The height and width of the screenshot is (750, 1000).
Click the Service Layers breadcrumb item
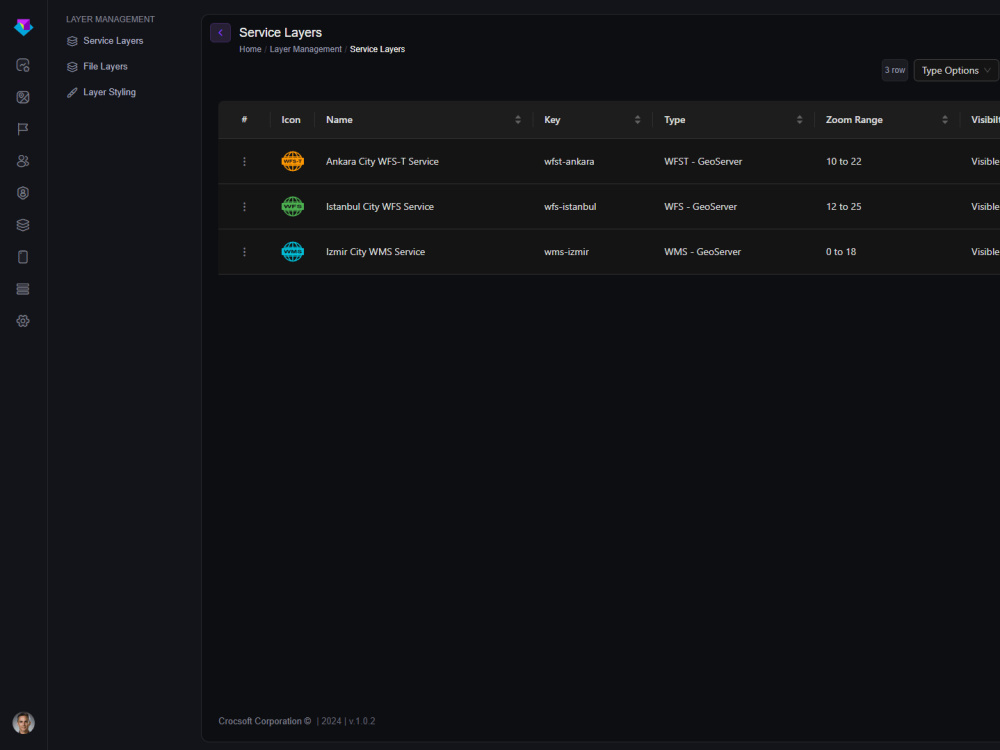point(377,49)
